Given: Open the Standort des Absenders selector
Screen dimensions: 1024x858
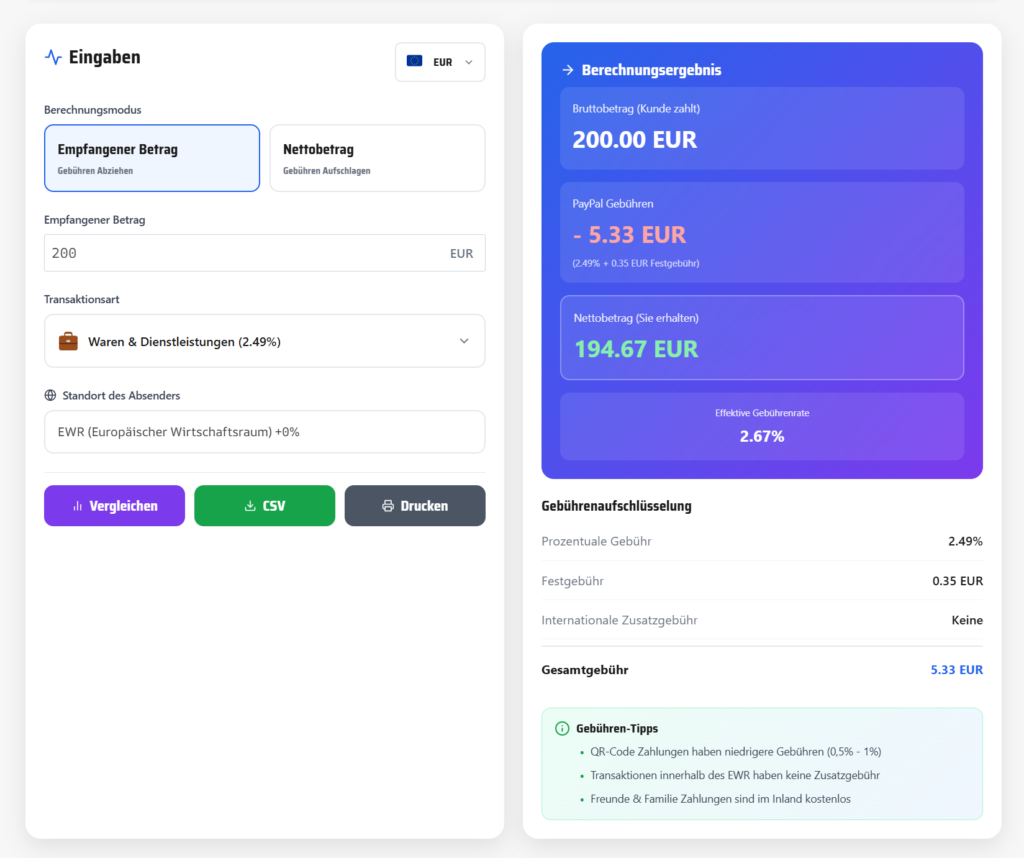Looking at the screenshot, I should click(264, 432).
